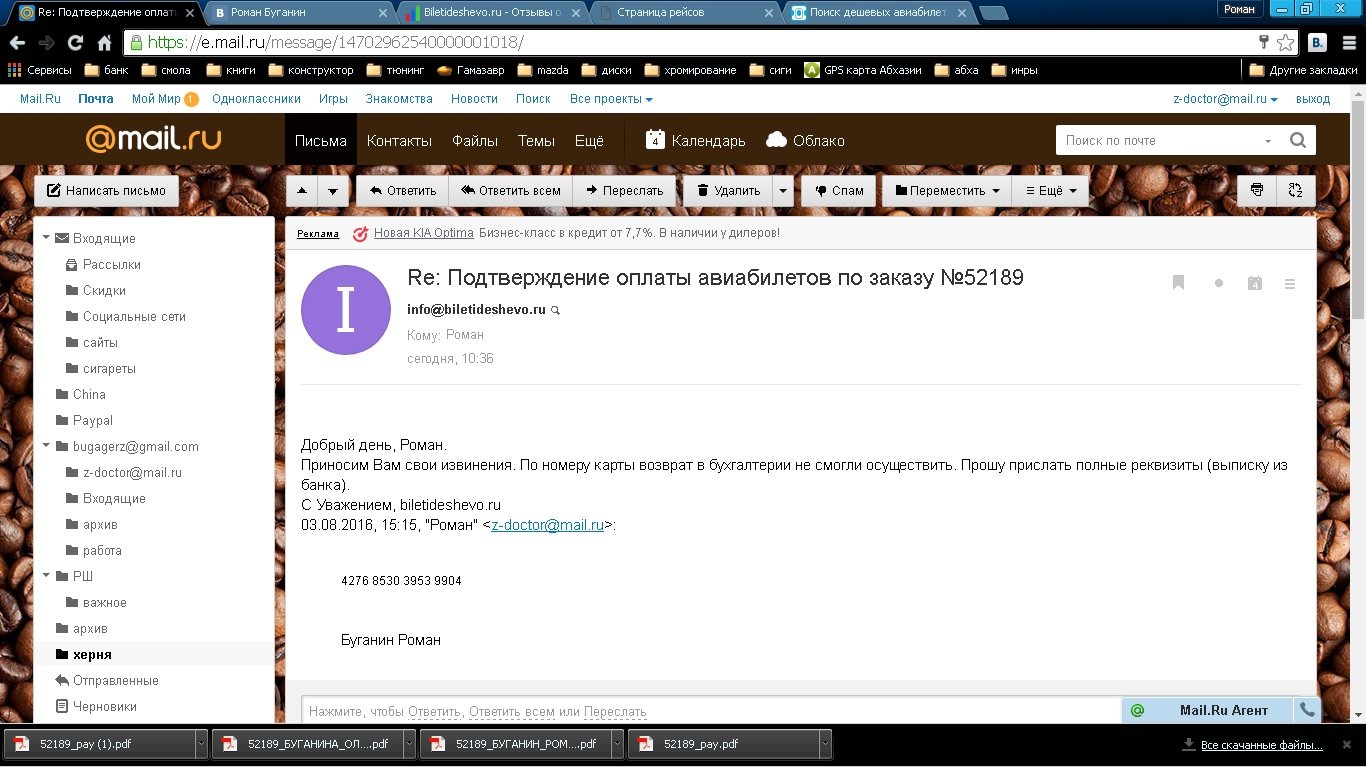Screen dimensions: 1366x768
Task: Open search options arrow in mail search
Action: (x=1268, y=141)
